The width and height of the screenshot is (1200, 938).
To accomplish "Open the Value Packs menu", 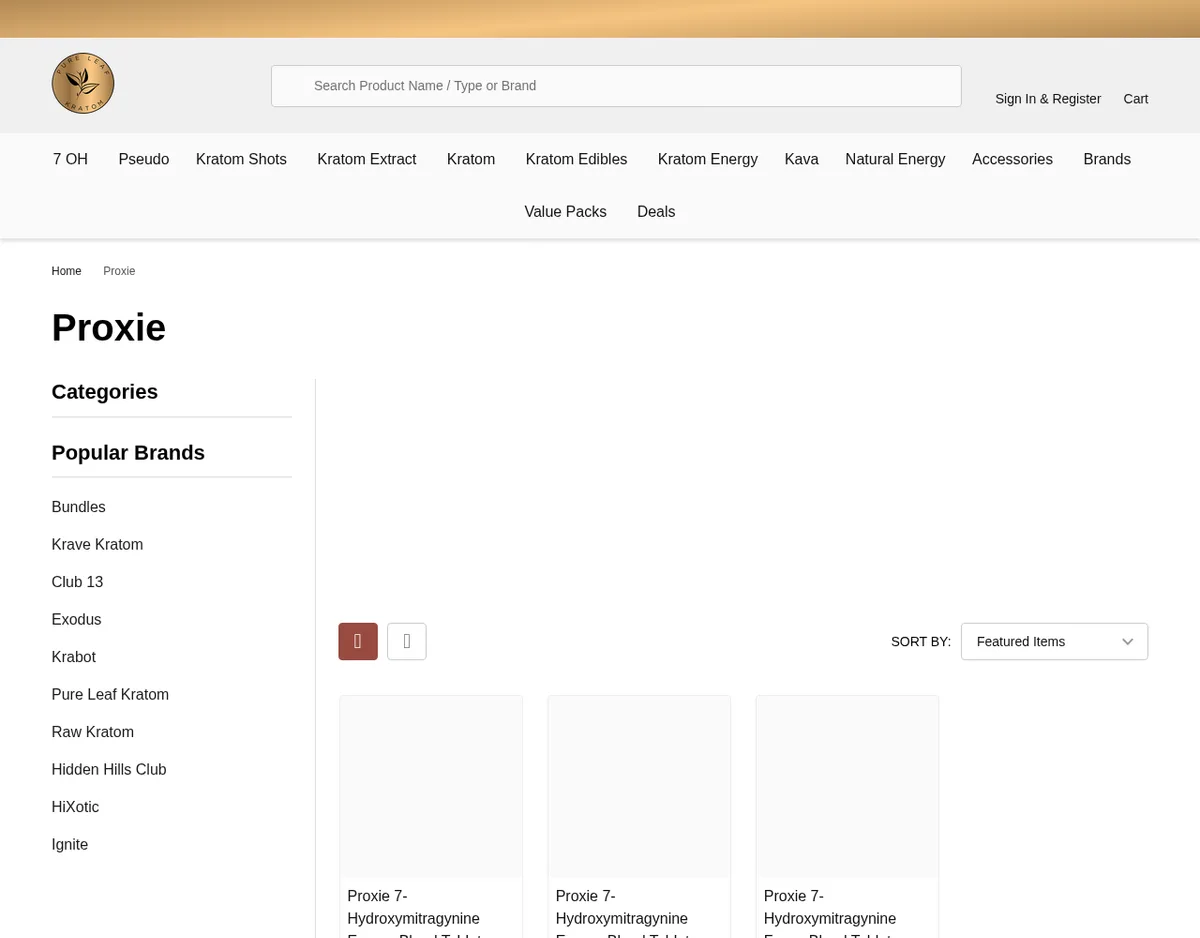I will 566,212.
